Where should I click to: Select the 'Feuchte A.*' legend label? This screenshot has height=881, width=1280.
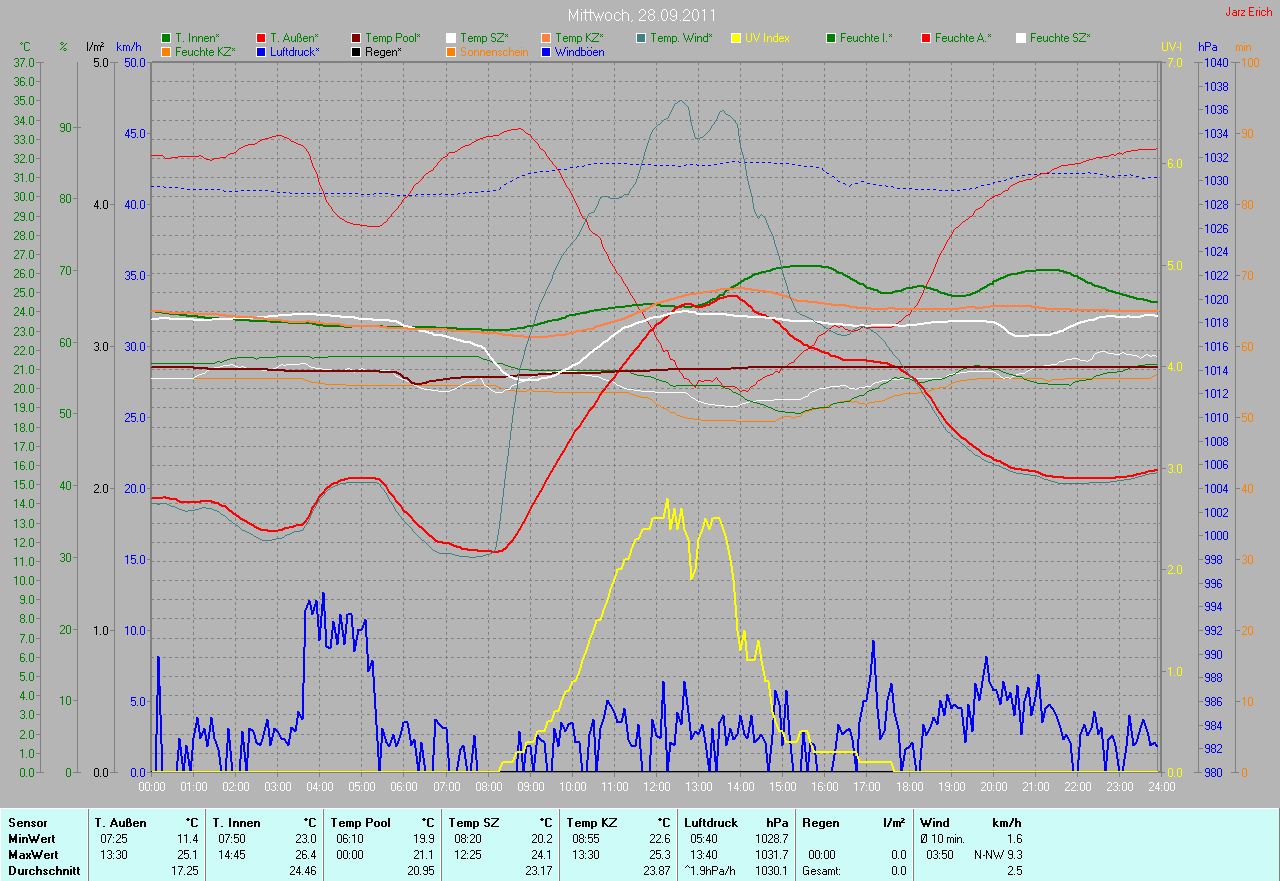(963, 37)
